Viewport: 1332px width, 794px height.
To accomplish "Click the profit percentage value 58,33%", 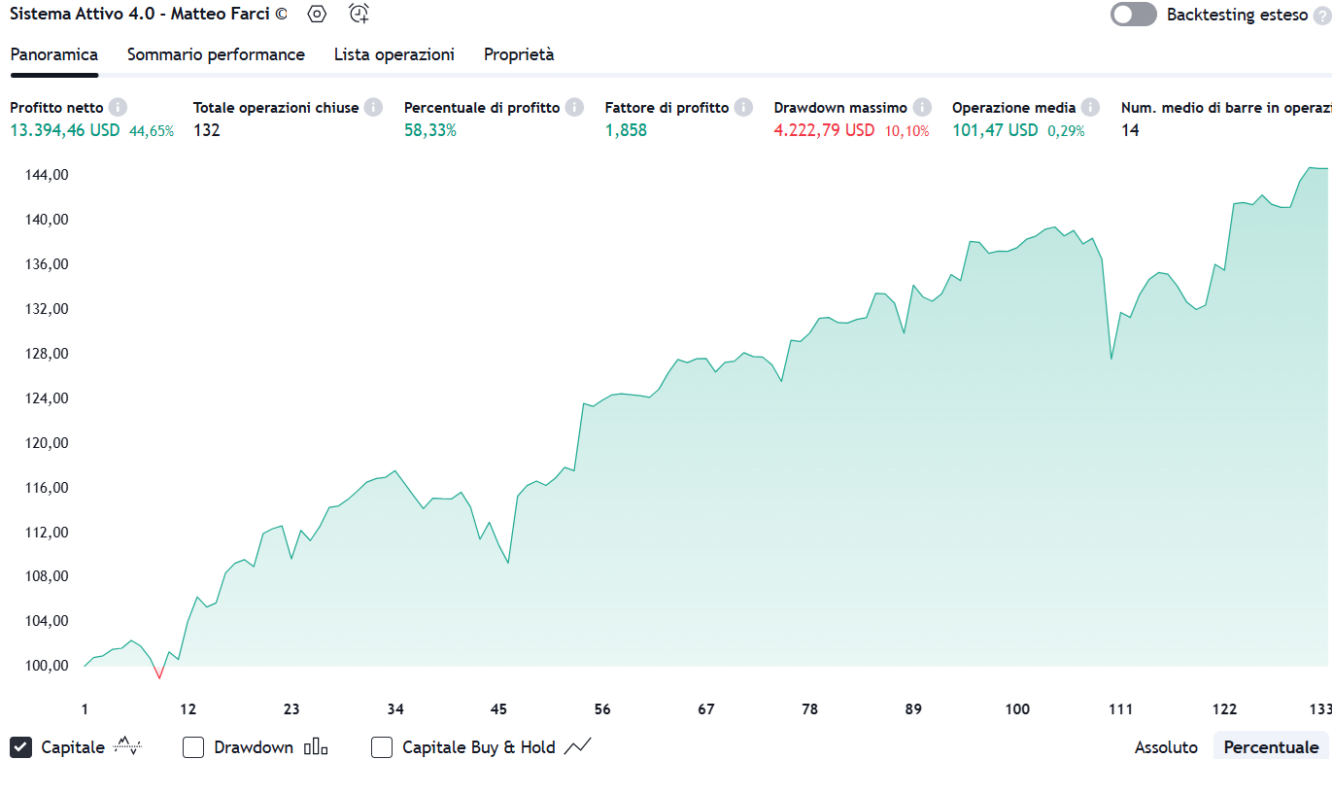I will (430, 130).
